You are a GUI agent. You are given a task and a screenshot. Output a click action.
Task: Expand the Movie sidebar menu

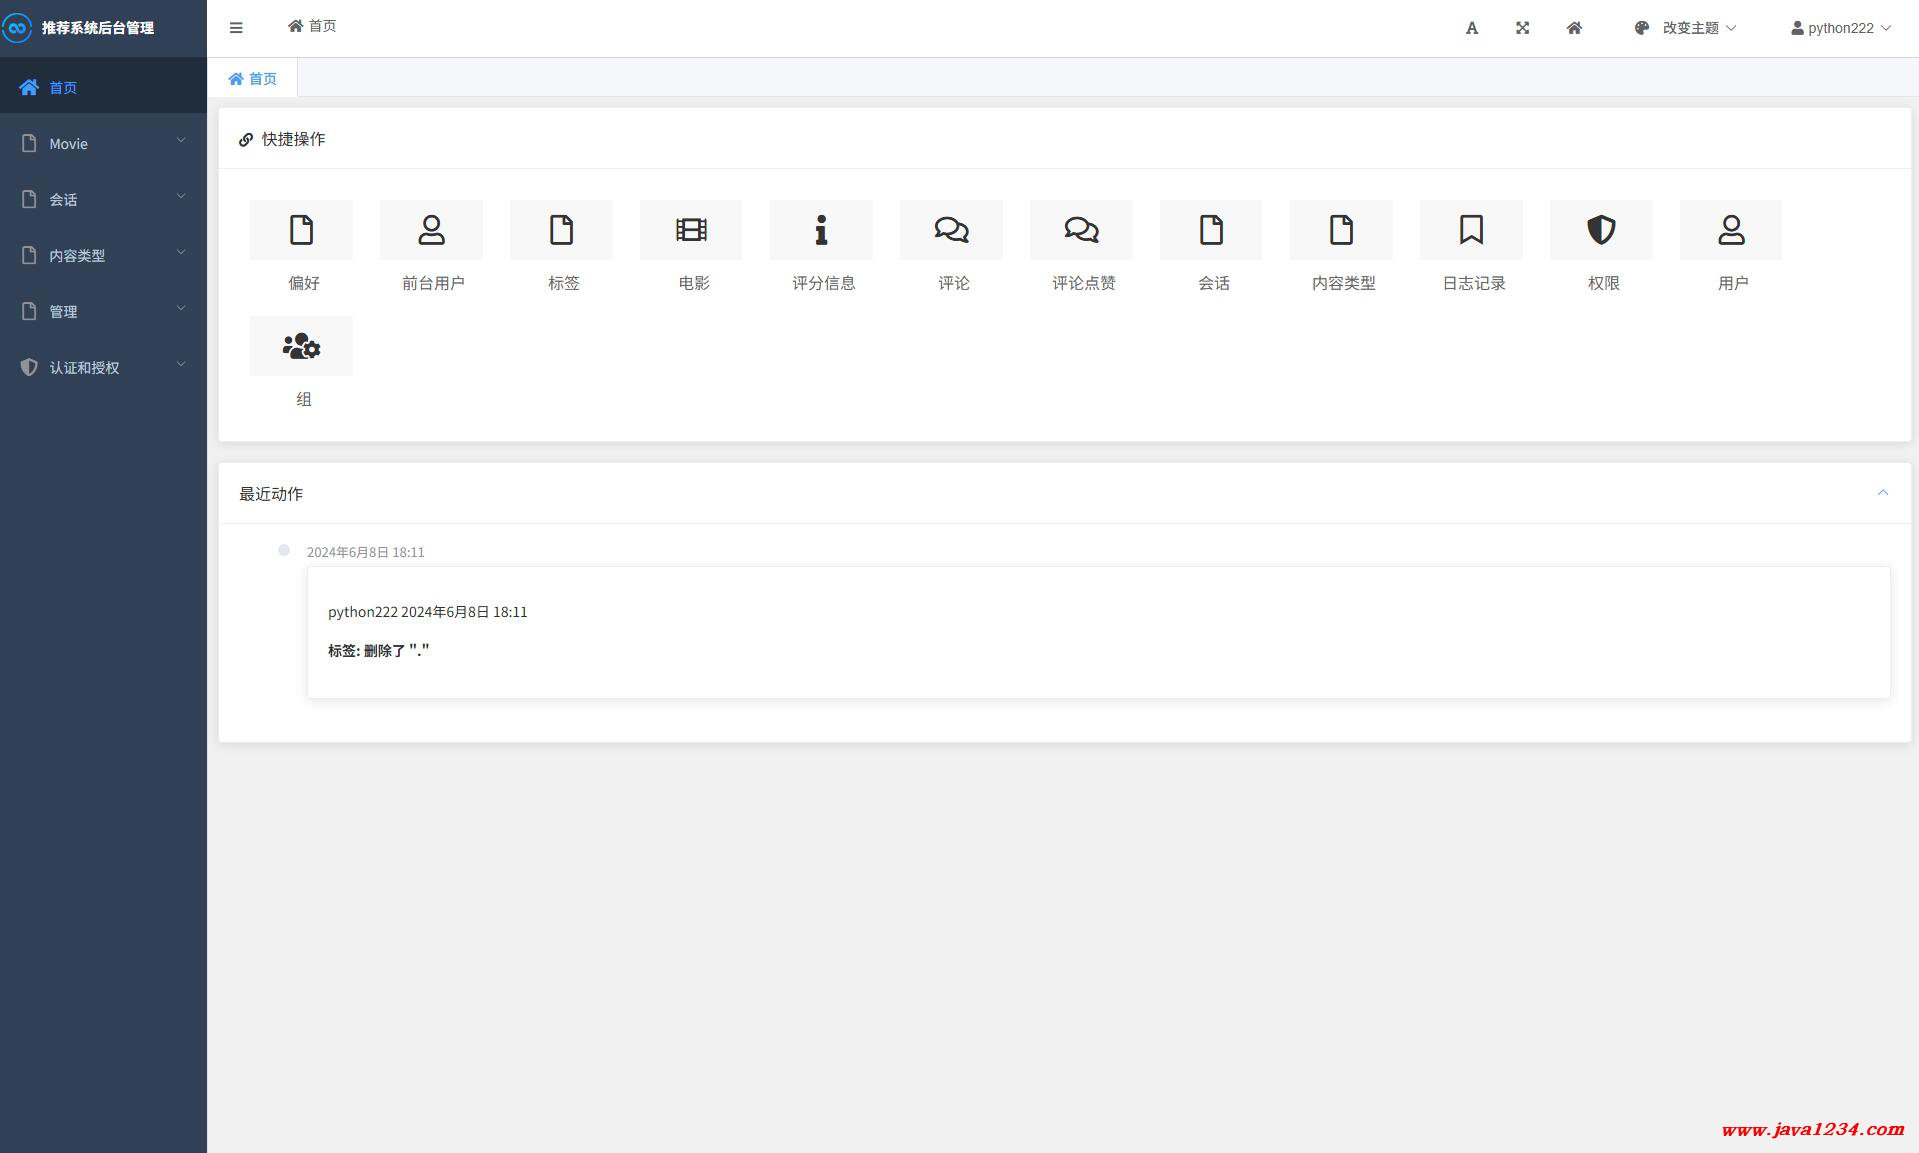coord(103,143)
